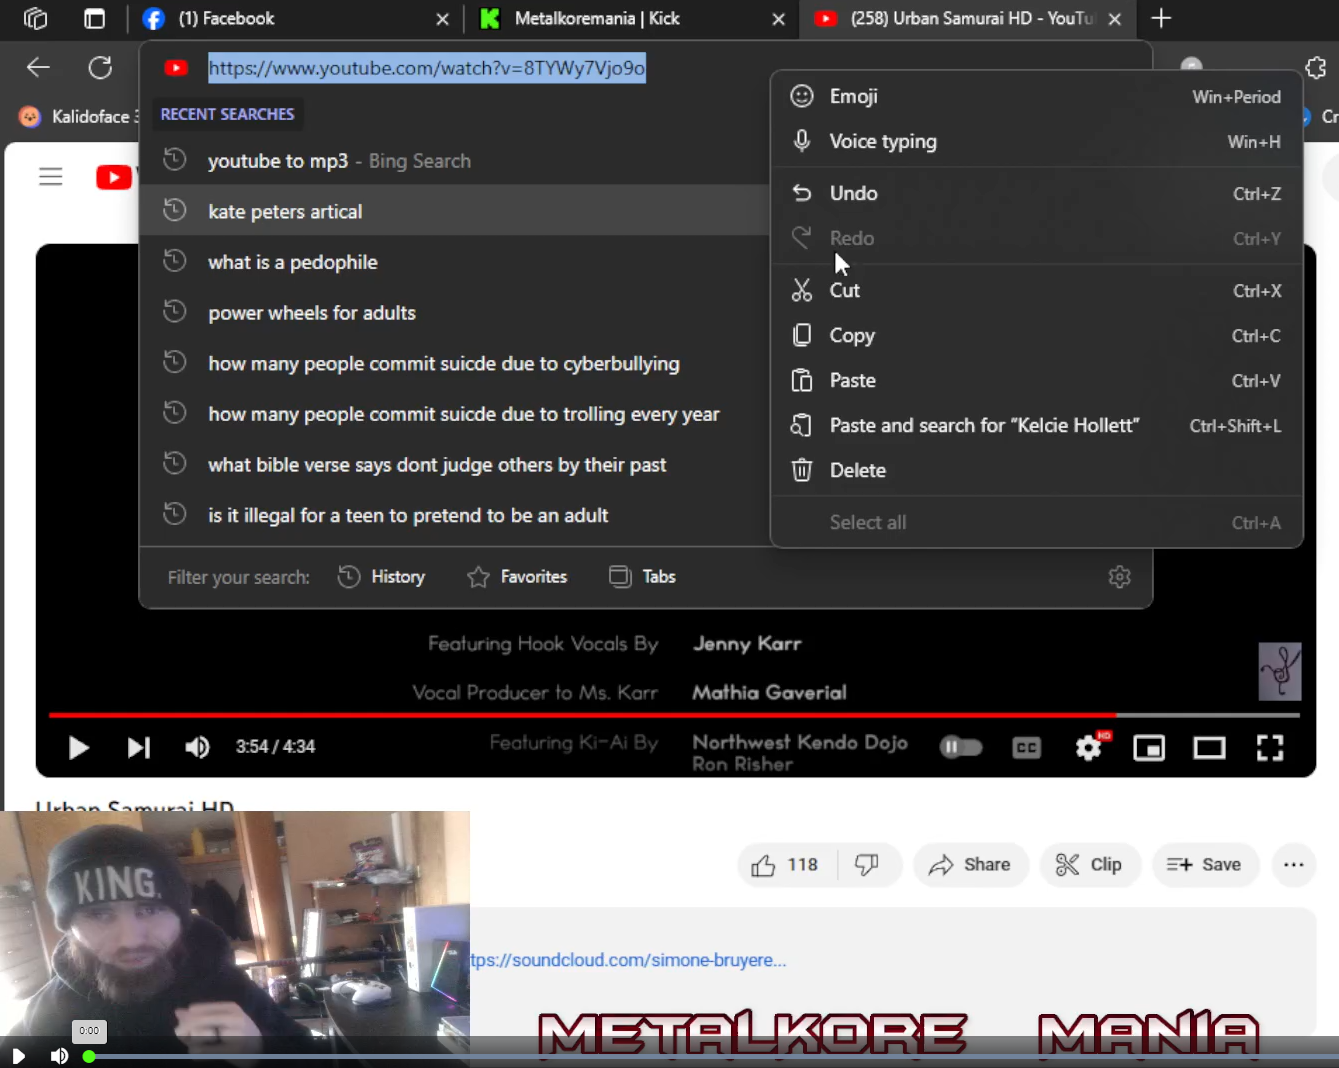
Task: Skip to next video
Action: [x=139, y=747]
